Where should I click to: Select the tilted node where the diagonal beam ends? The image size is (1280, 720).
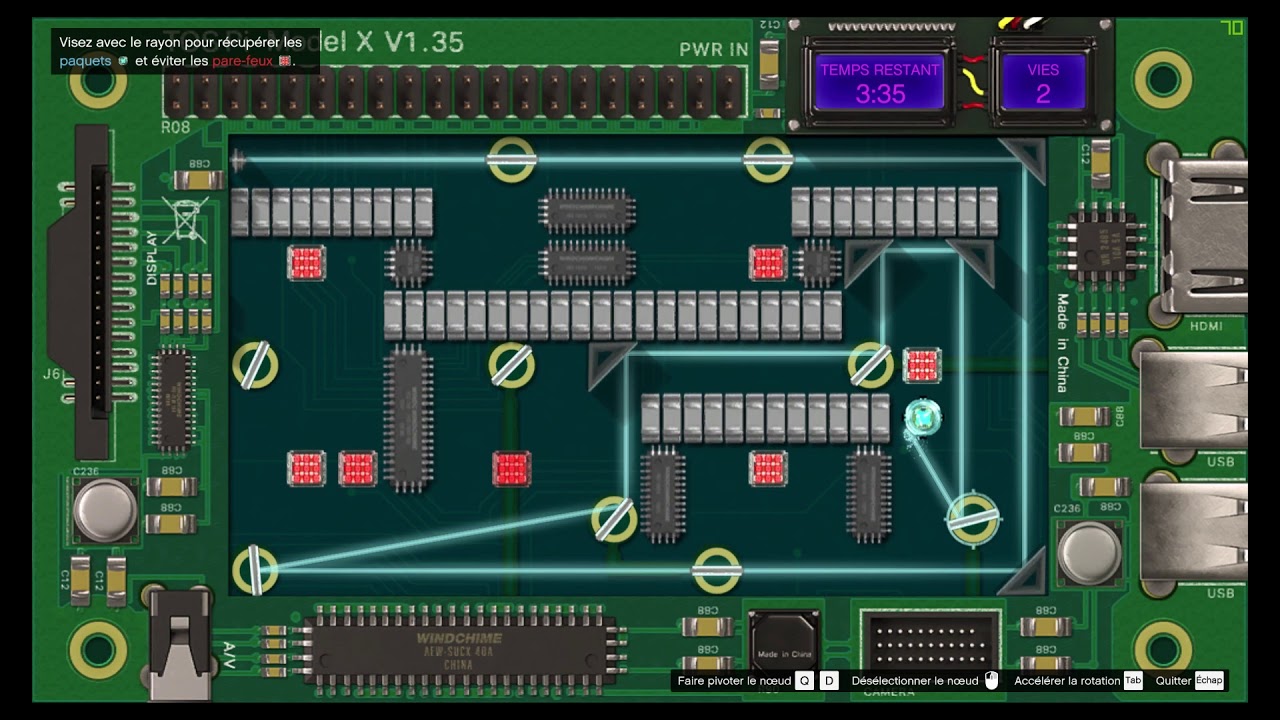tap(614, 518)
